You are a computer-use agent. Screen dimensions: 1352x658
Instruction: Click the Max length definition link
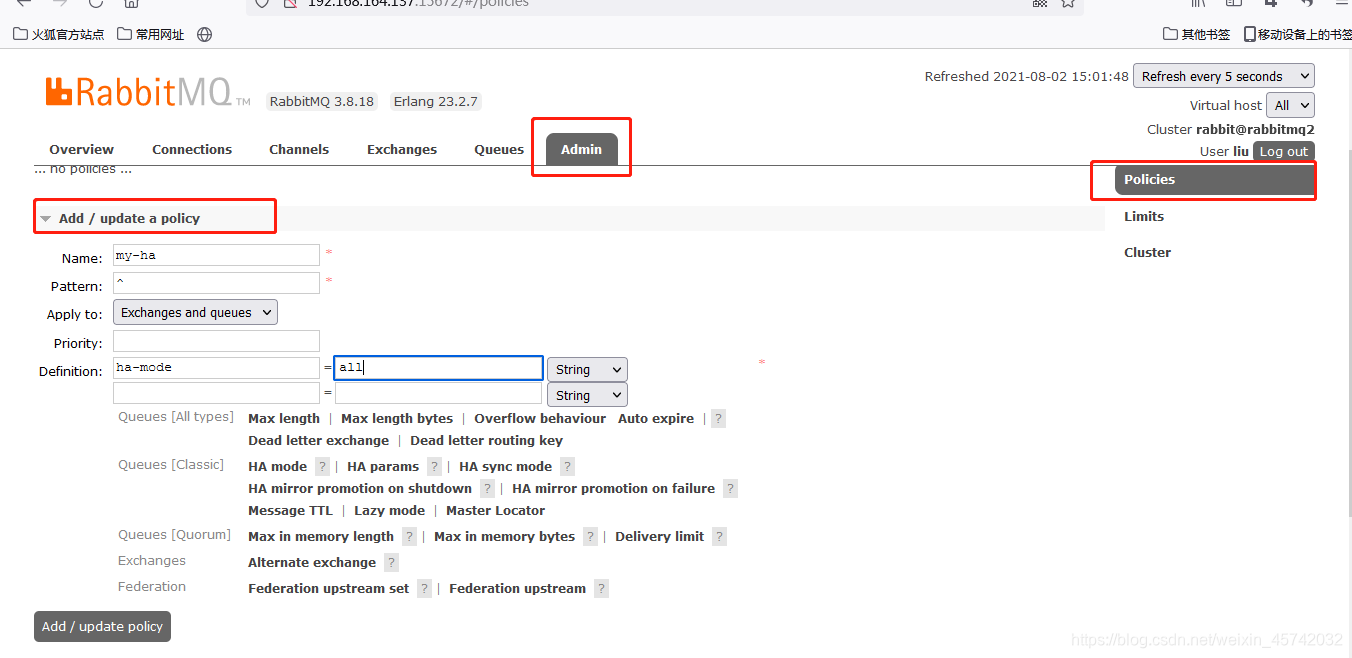pyautogui.click(x=284, y=419)
